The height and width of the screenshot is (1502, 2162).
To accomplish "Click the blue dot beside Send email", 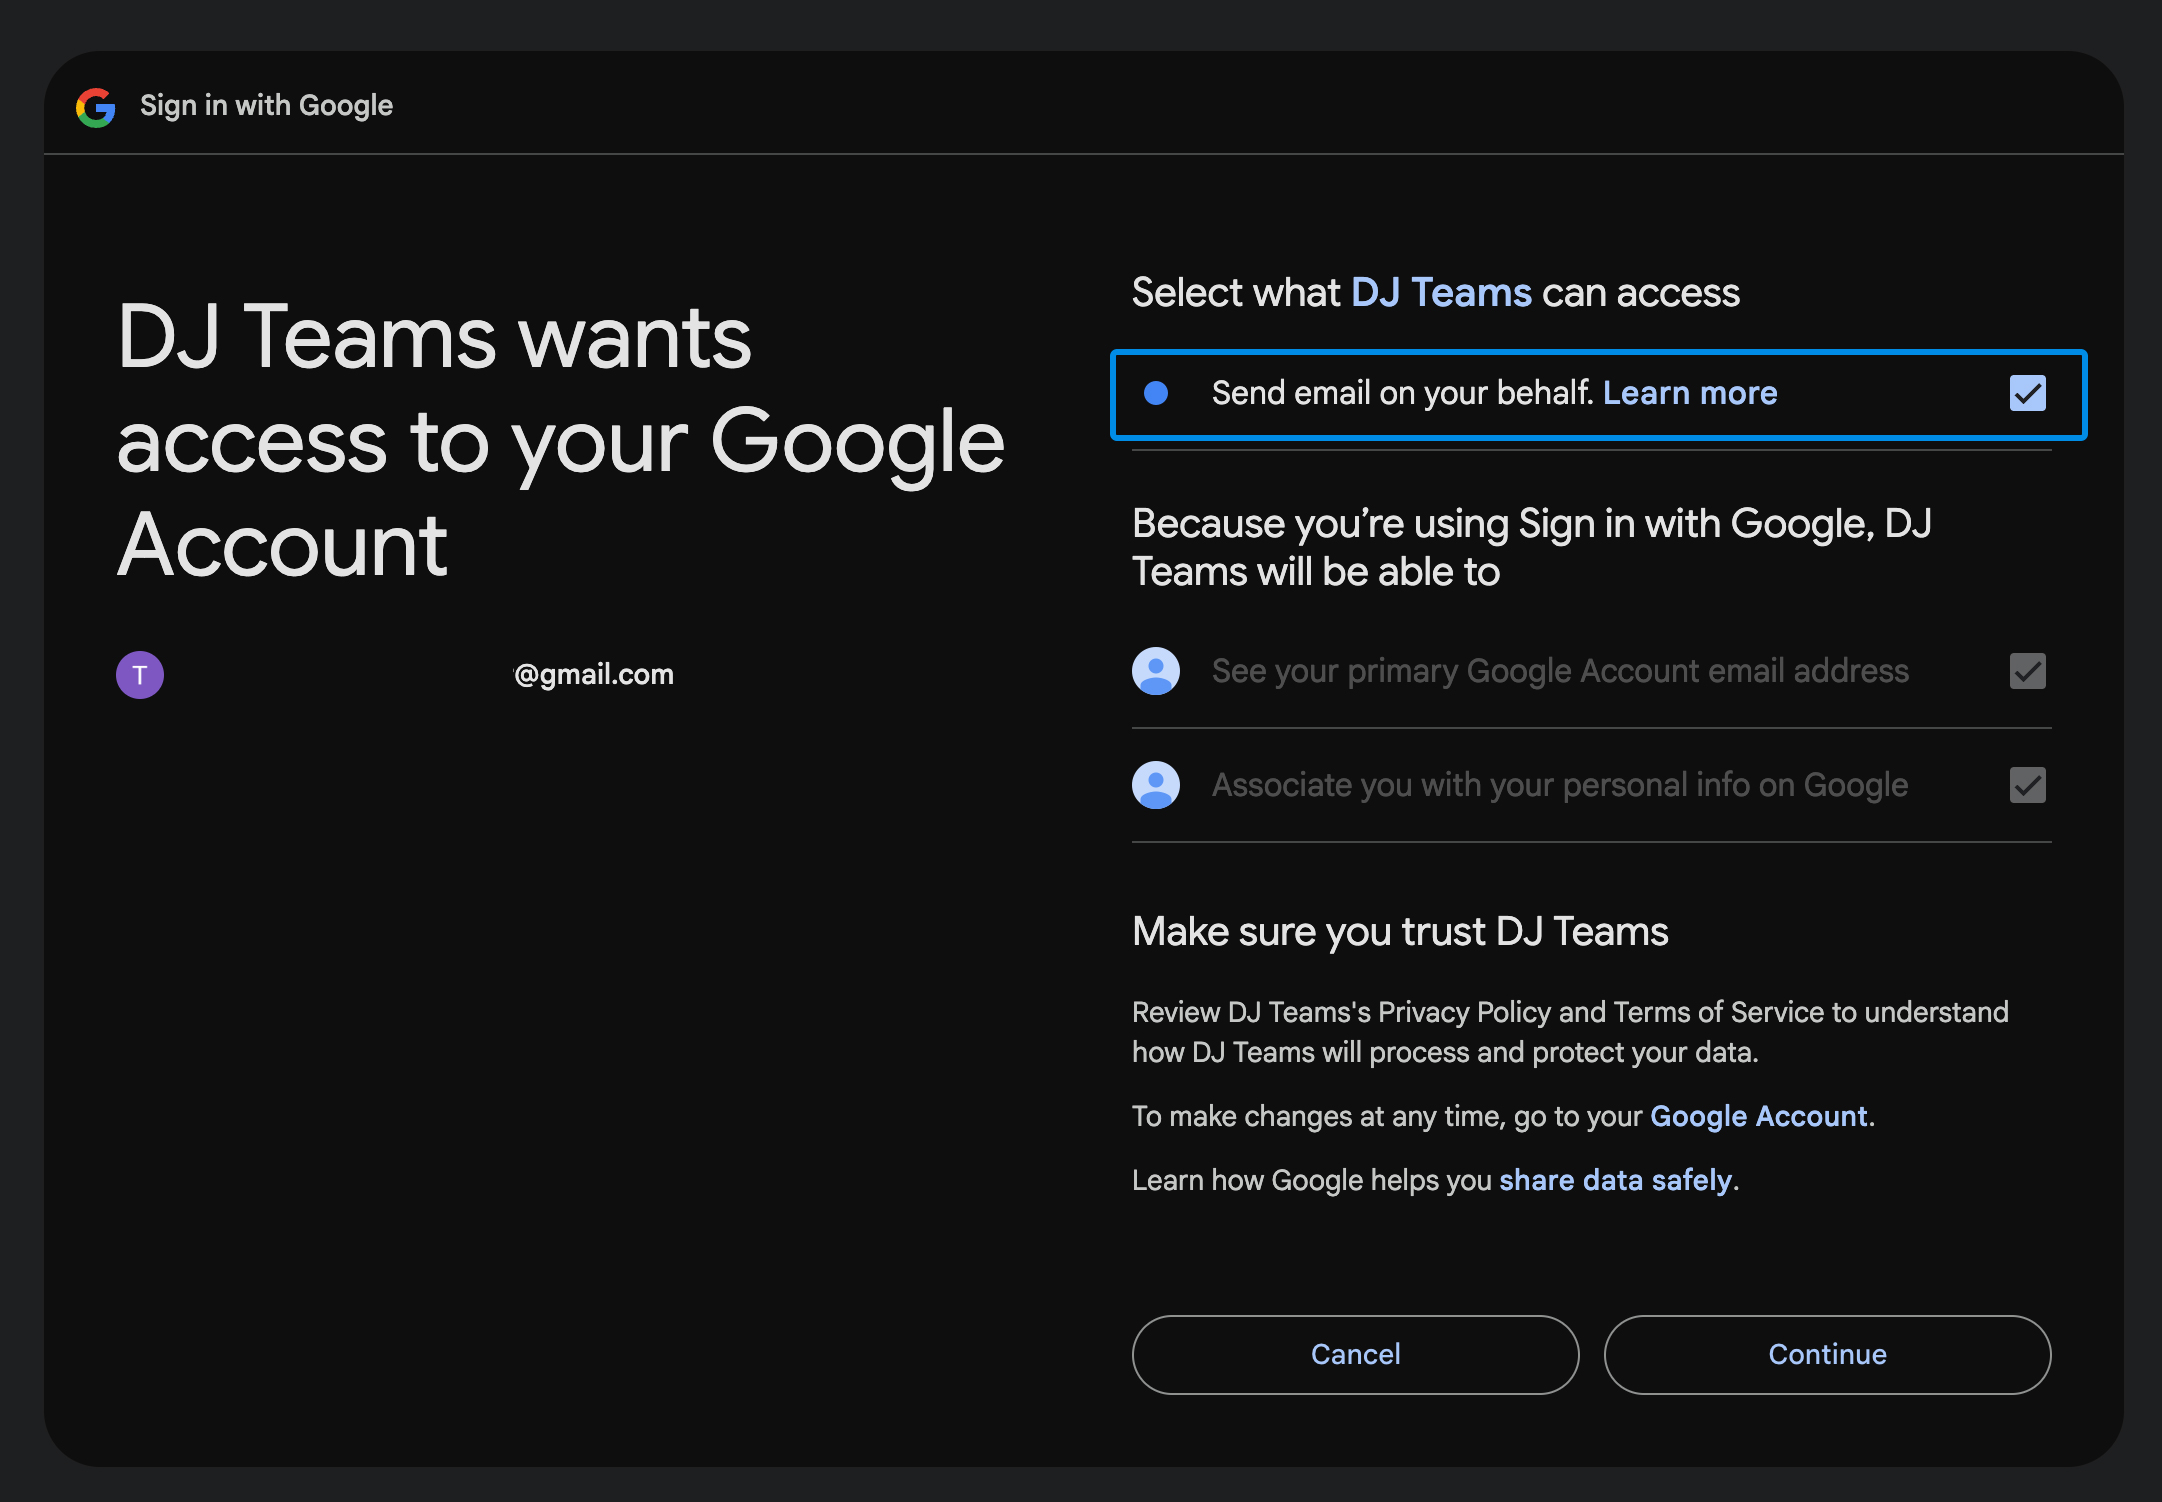I will point(1156,393).
